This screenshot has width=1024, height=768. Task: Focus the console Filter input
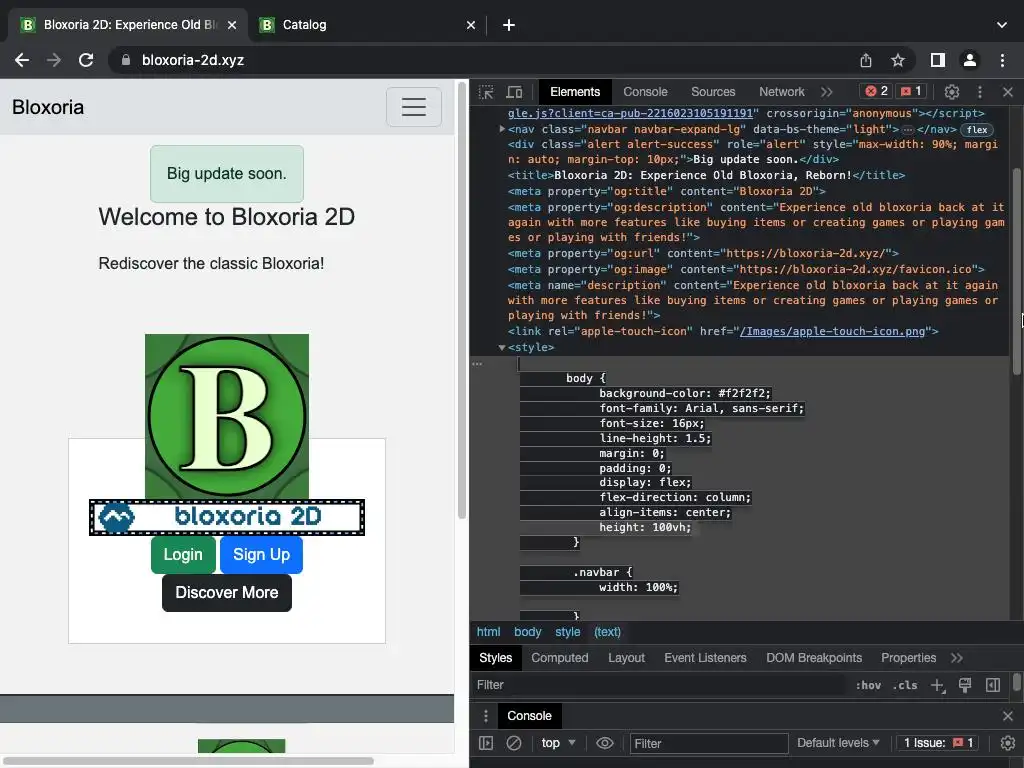(709, 743)
